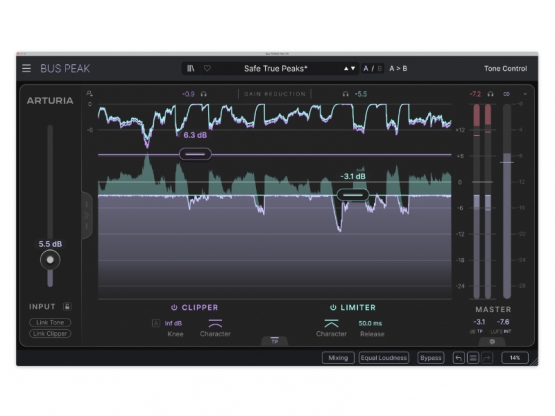Select the previous preset with up arrow
Viewport: 555px width, 416px height.
(x=346, y=68)
